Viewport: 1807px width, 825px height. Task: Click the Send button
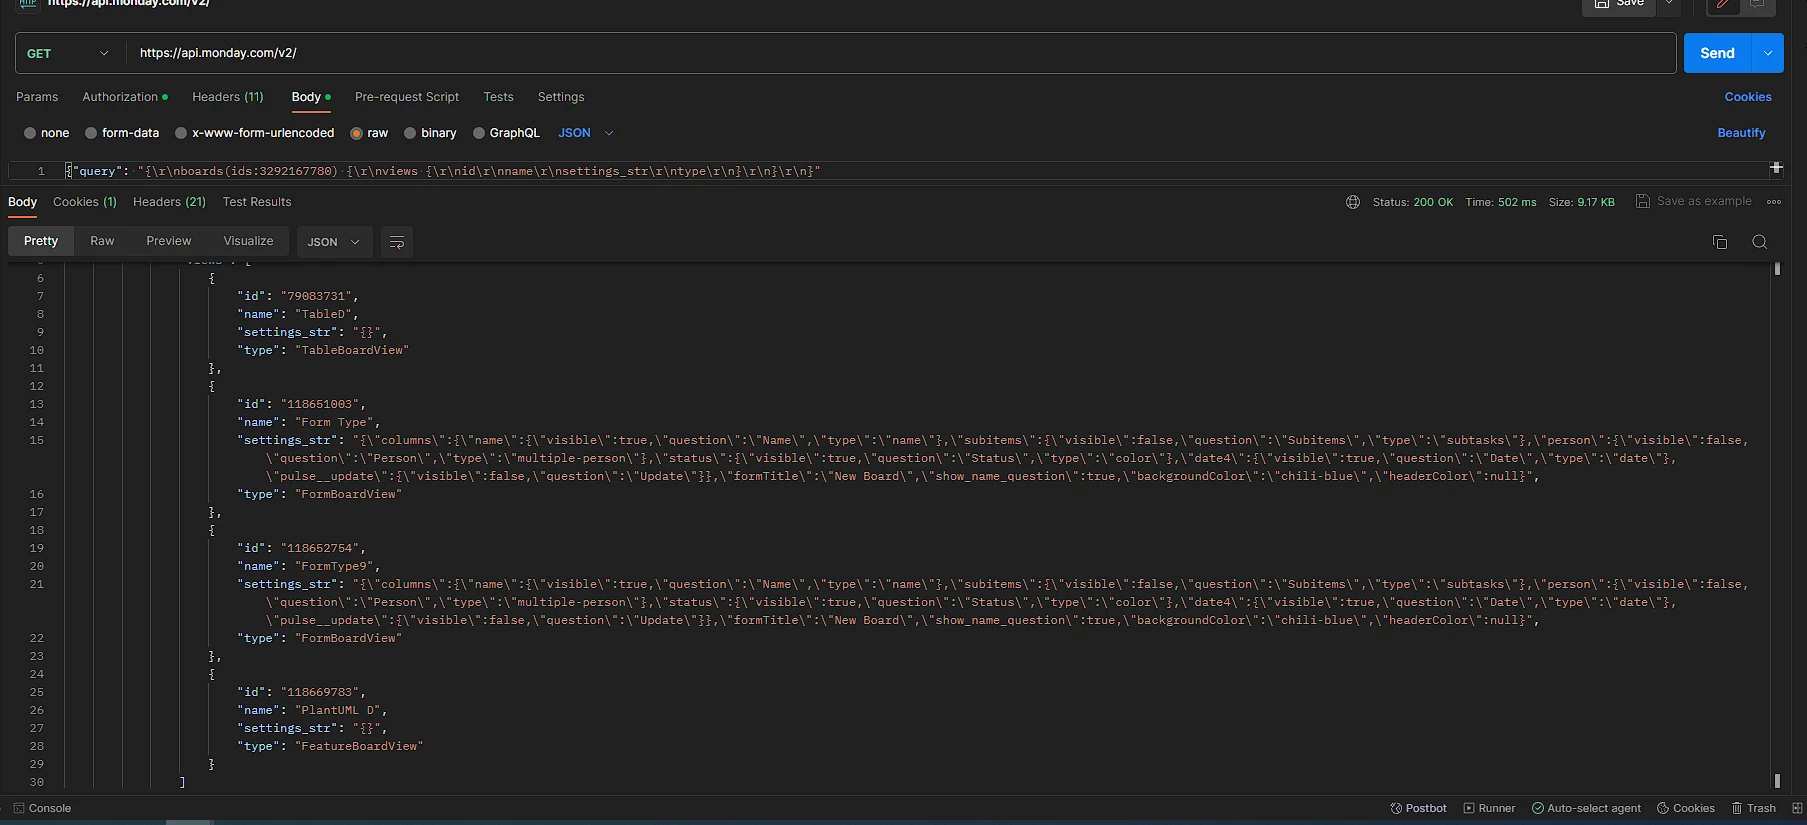1718,53
